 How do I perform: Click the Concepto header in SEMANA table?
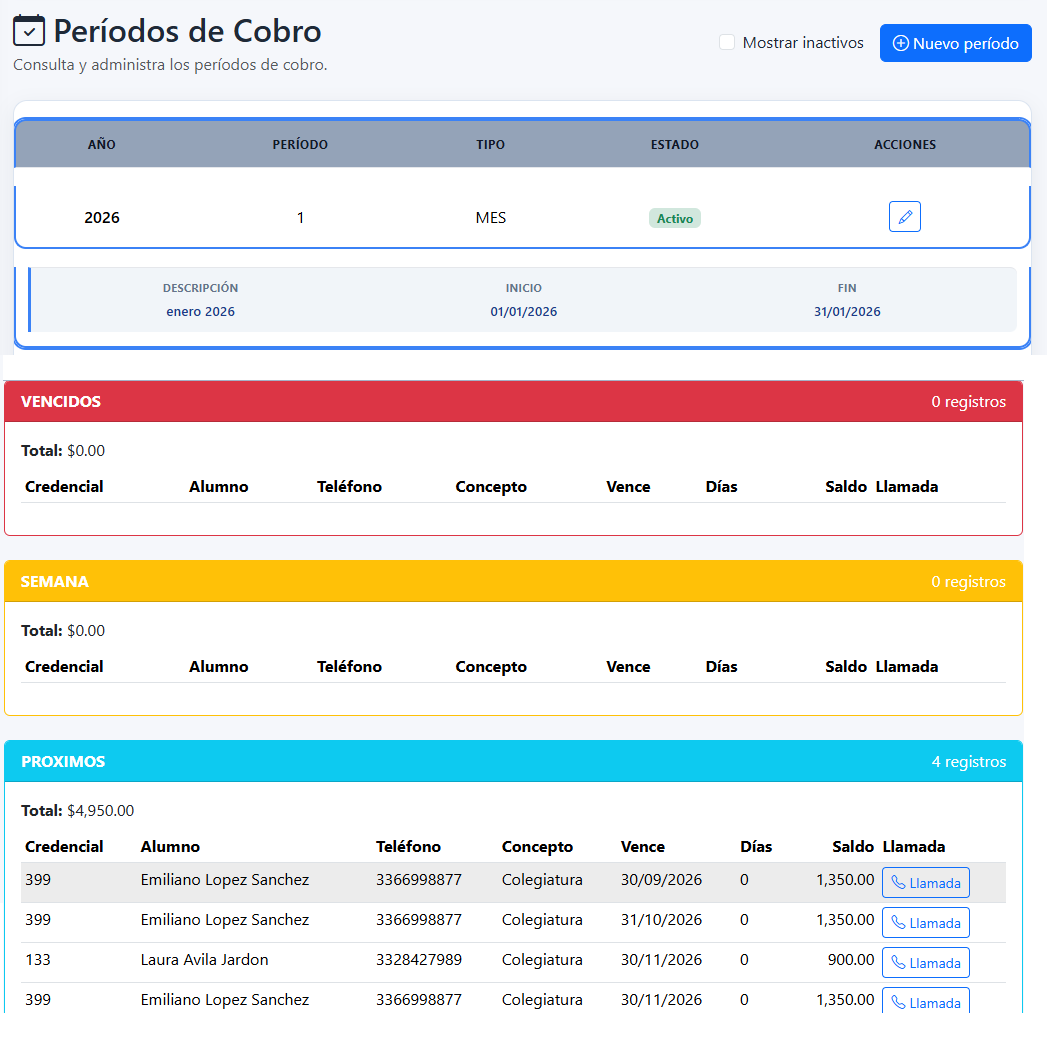(x=491, y=666)
